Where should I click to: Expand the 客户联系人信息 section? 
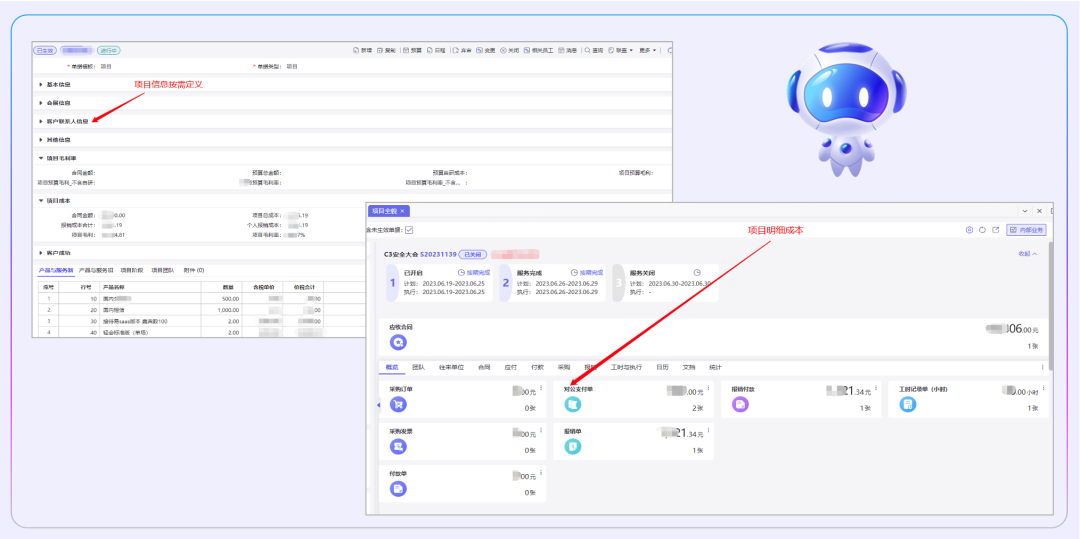click(x=64, y=121)
